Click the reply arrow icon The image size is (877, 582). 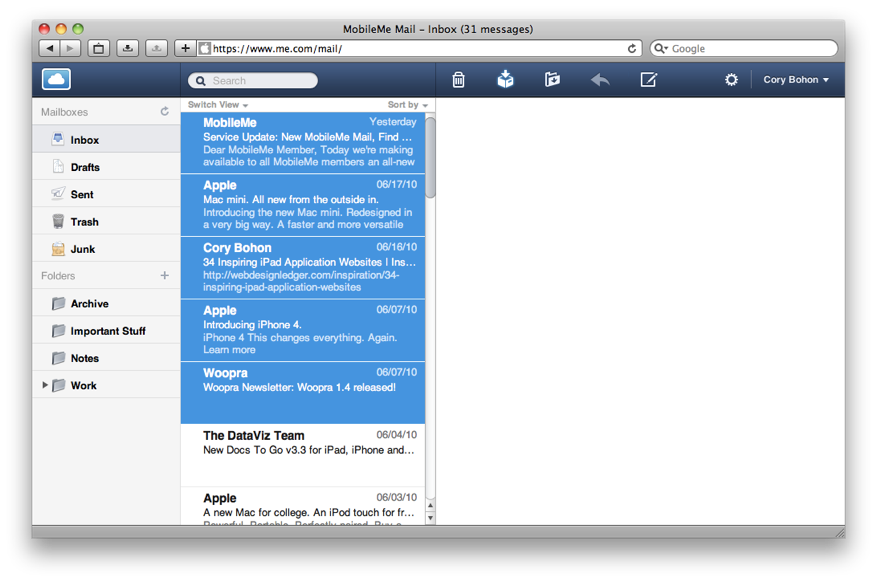click(x=600, y=80)
